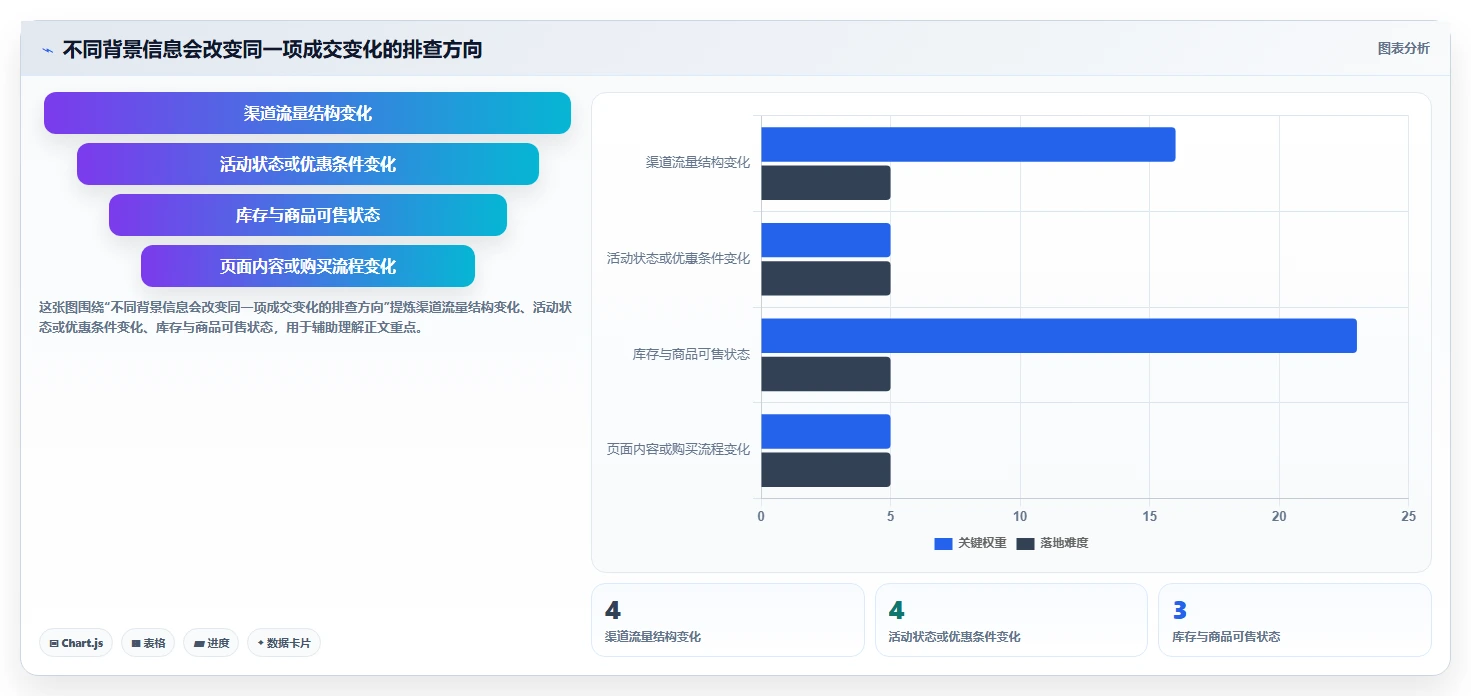The image size is (1471, 696).
Task: Click the 表格 tag chip
Action: [148, 643]
